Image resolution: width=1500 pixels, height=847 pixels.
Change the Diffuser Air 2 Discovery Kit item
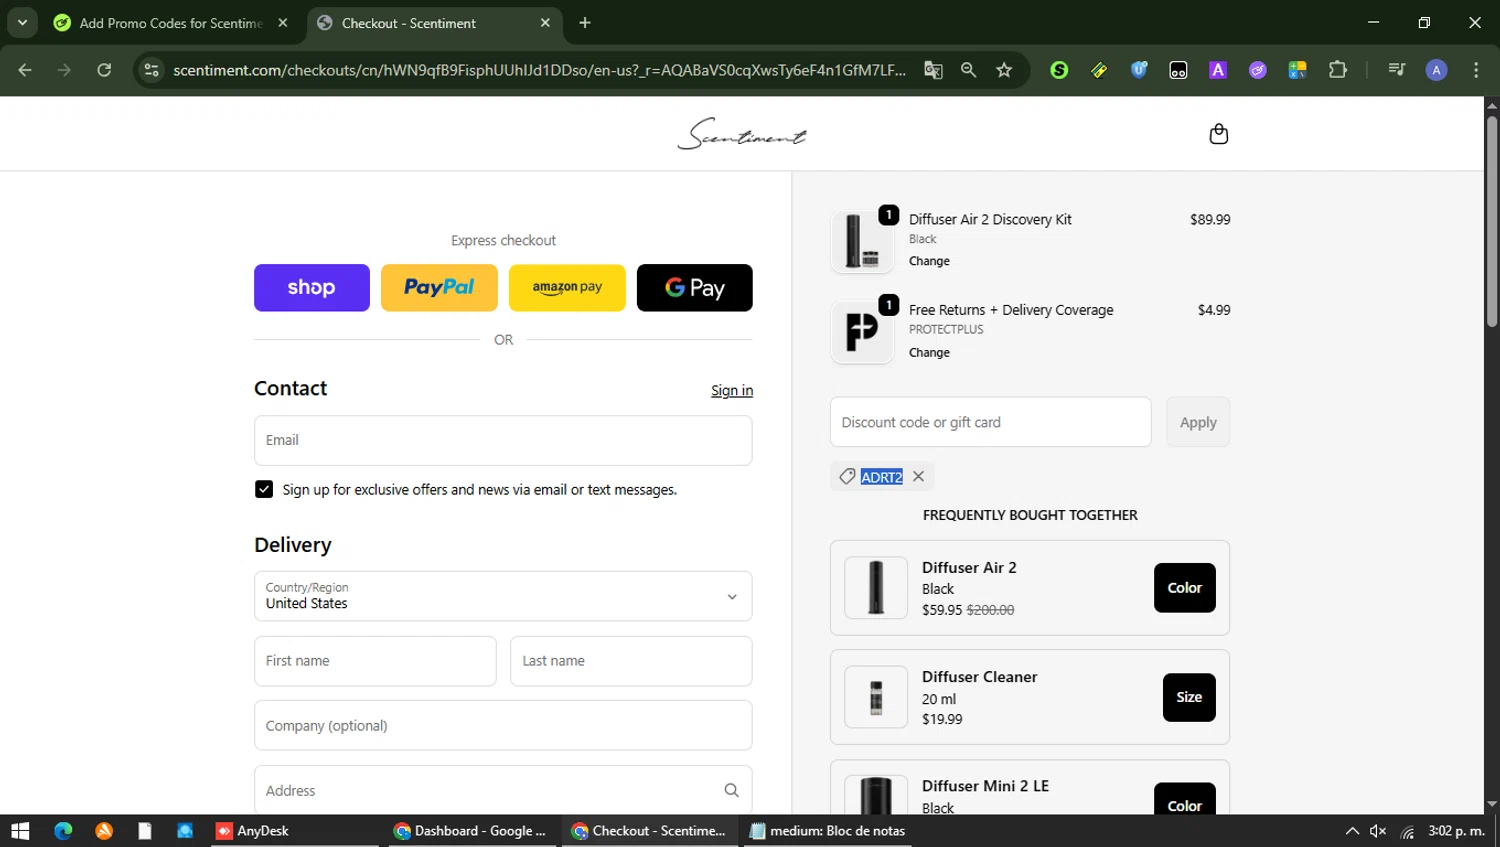coord(929,261)
